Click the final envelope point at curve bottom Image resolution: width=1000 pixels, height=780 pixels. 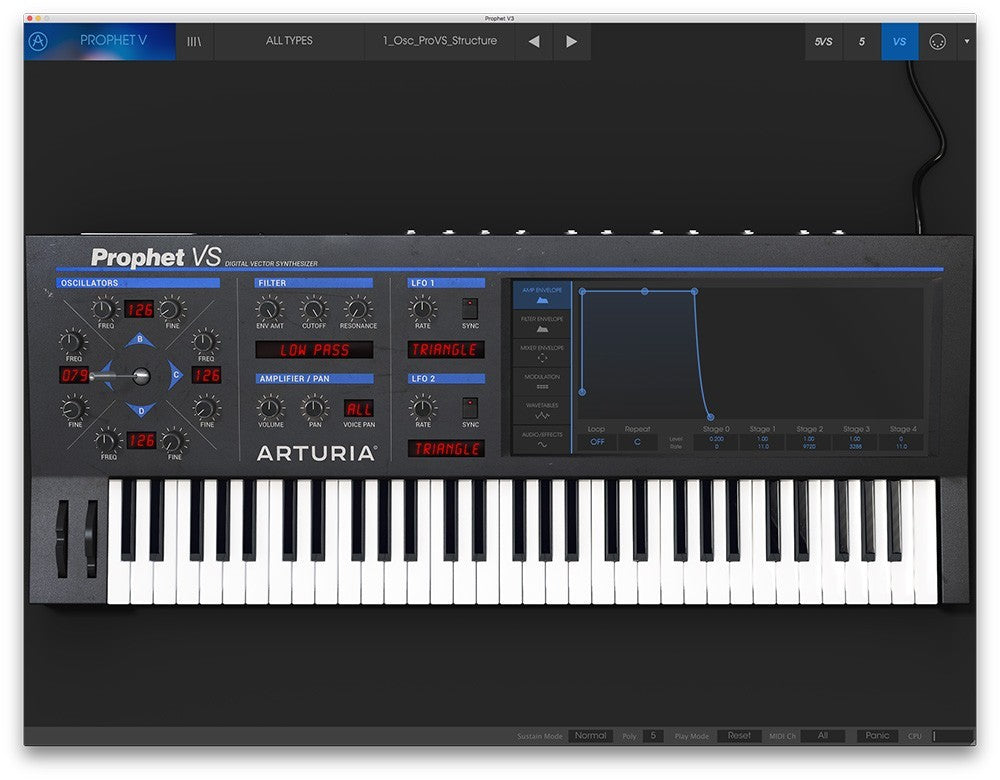click(x=710, y=417)
